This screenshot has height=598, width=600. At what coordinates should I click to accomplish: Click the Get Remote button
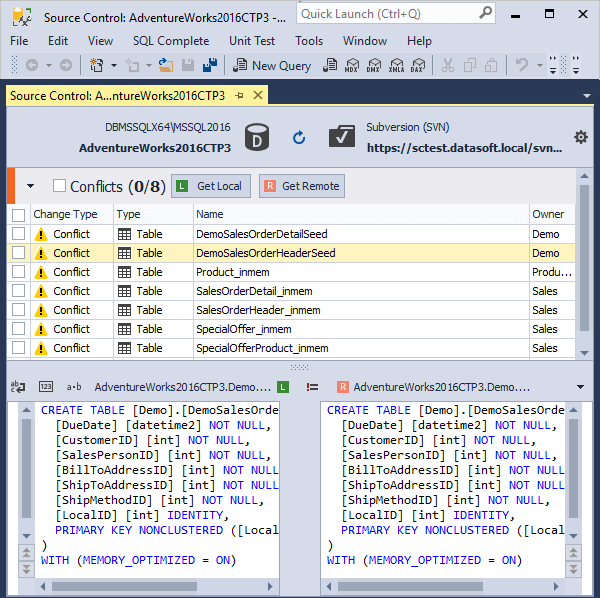302,186
